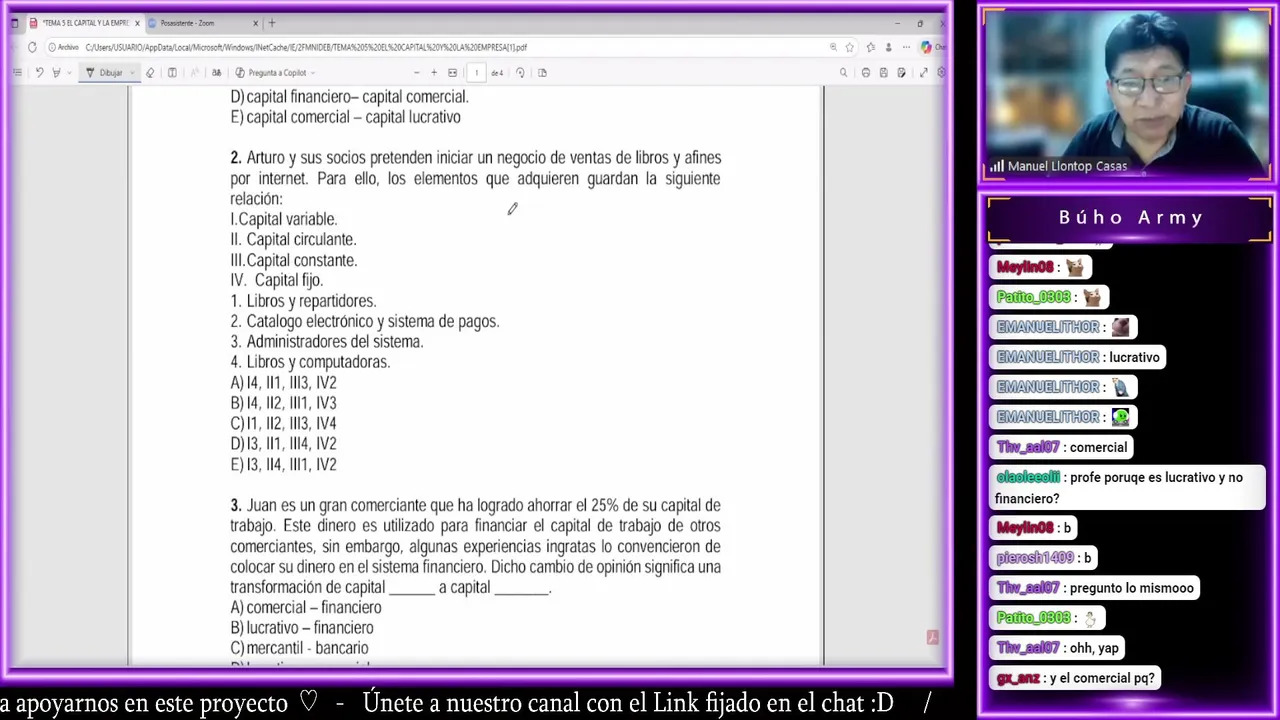The width and height of the screenshot is (1280, 720).
Task: Click the undo arrow in PDF toolbar
Action: point(39,72)
